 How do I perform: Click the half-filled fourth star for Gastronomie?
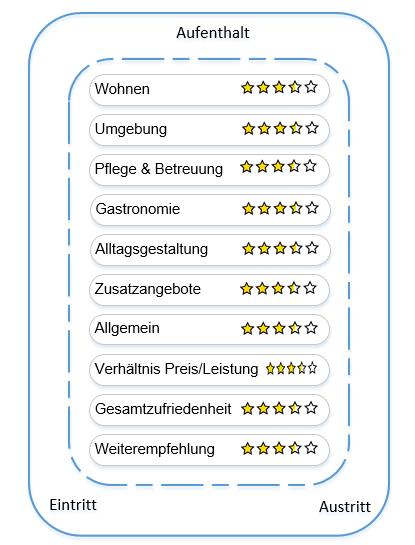pos(296,209)
